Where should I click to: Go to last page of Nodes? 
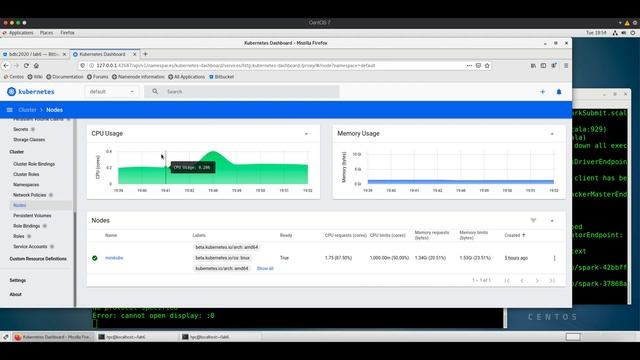552,280
